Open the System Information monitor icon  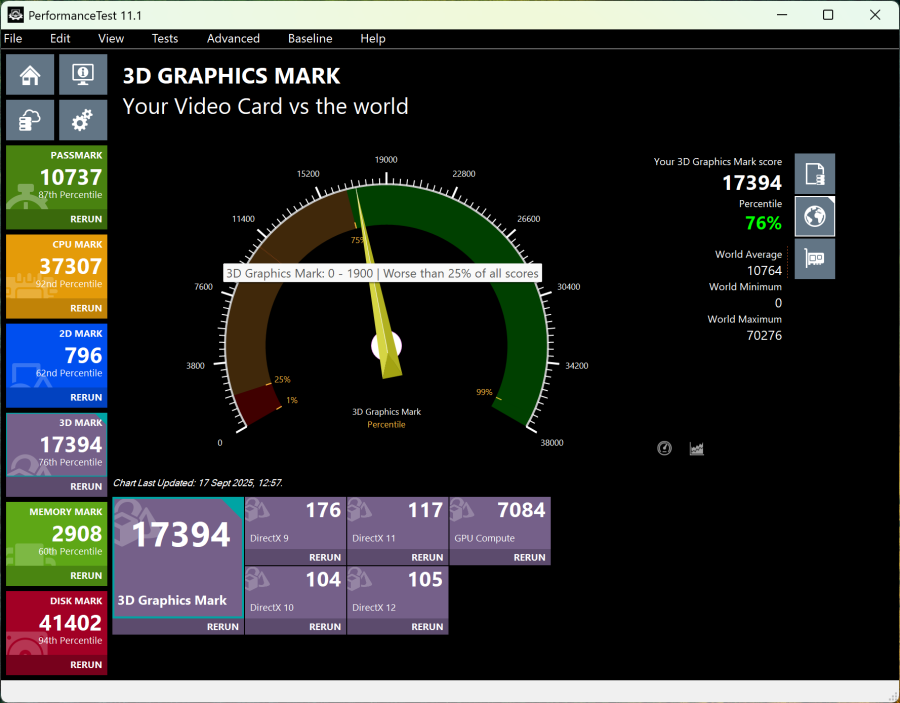83,75
